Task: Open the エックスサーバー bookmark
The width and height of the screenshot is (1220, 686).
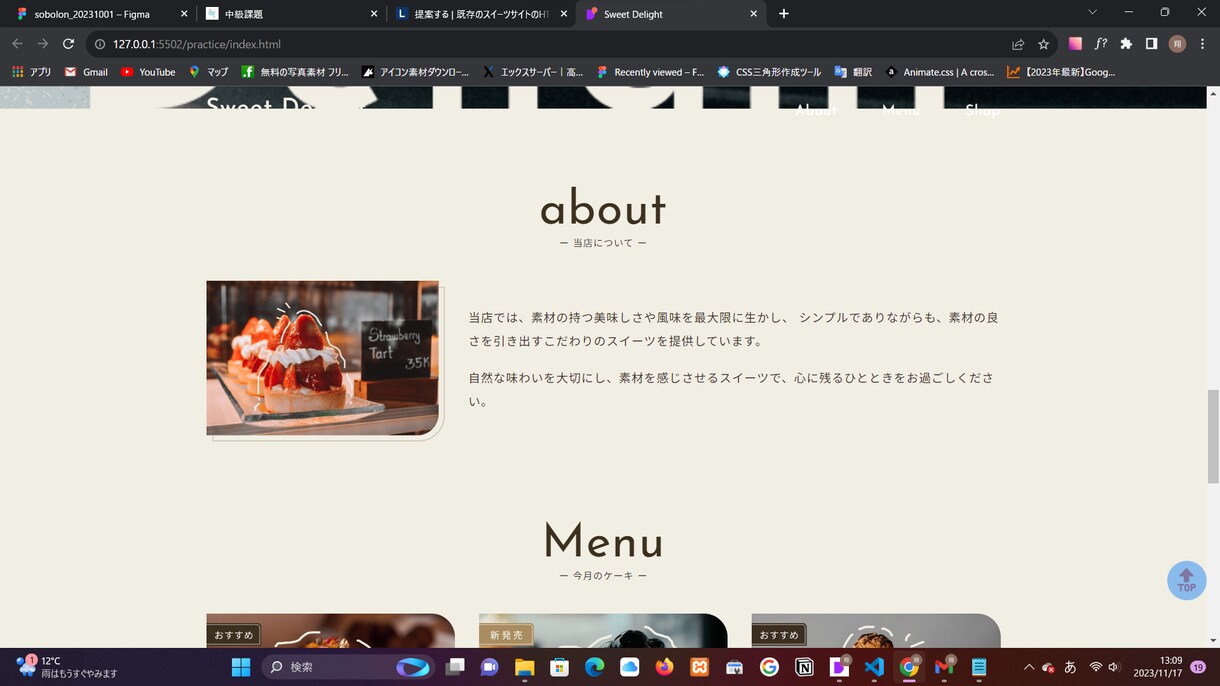Action: pos(533,72)
